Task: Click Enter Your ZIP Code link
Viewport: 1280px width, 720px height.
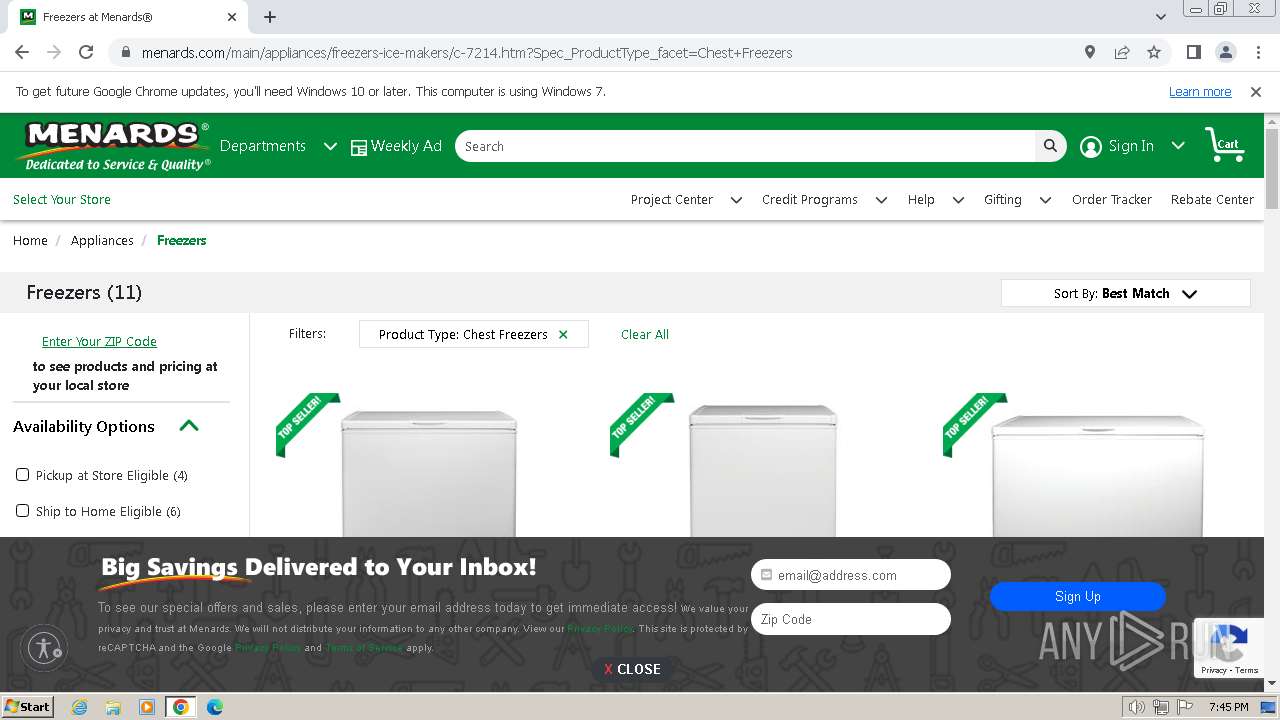Action: [x=99, y=342]
